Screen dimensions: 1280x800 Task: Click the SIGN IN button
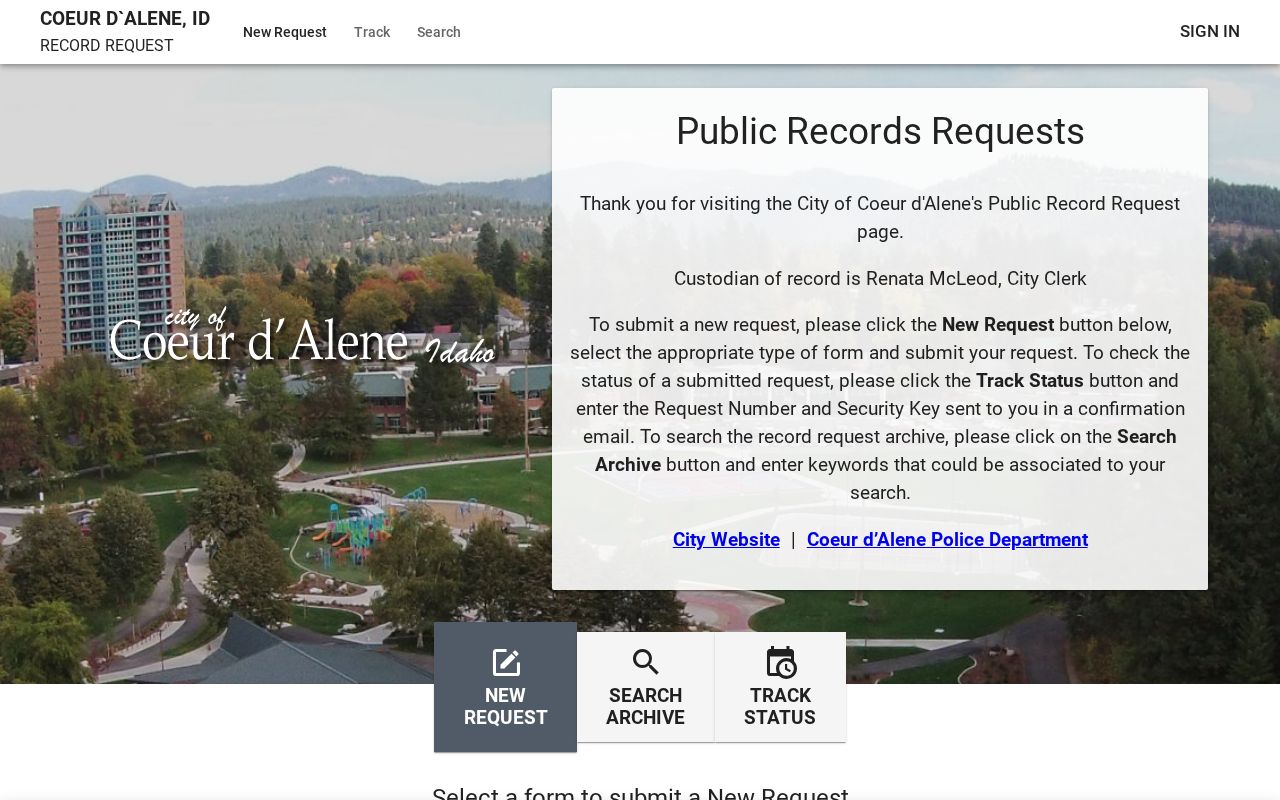click(1210, 31)
